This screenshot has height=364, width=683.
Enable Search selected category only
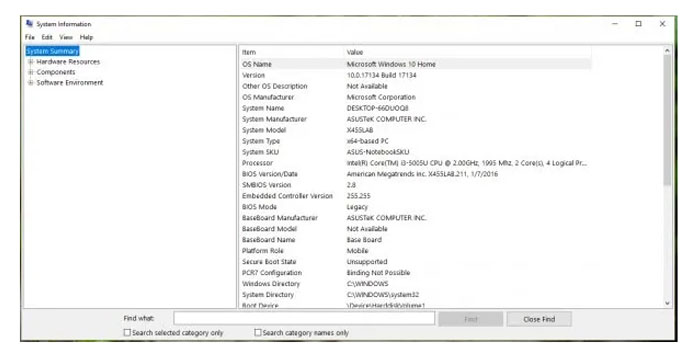coord(127,333)
